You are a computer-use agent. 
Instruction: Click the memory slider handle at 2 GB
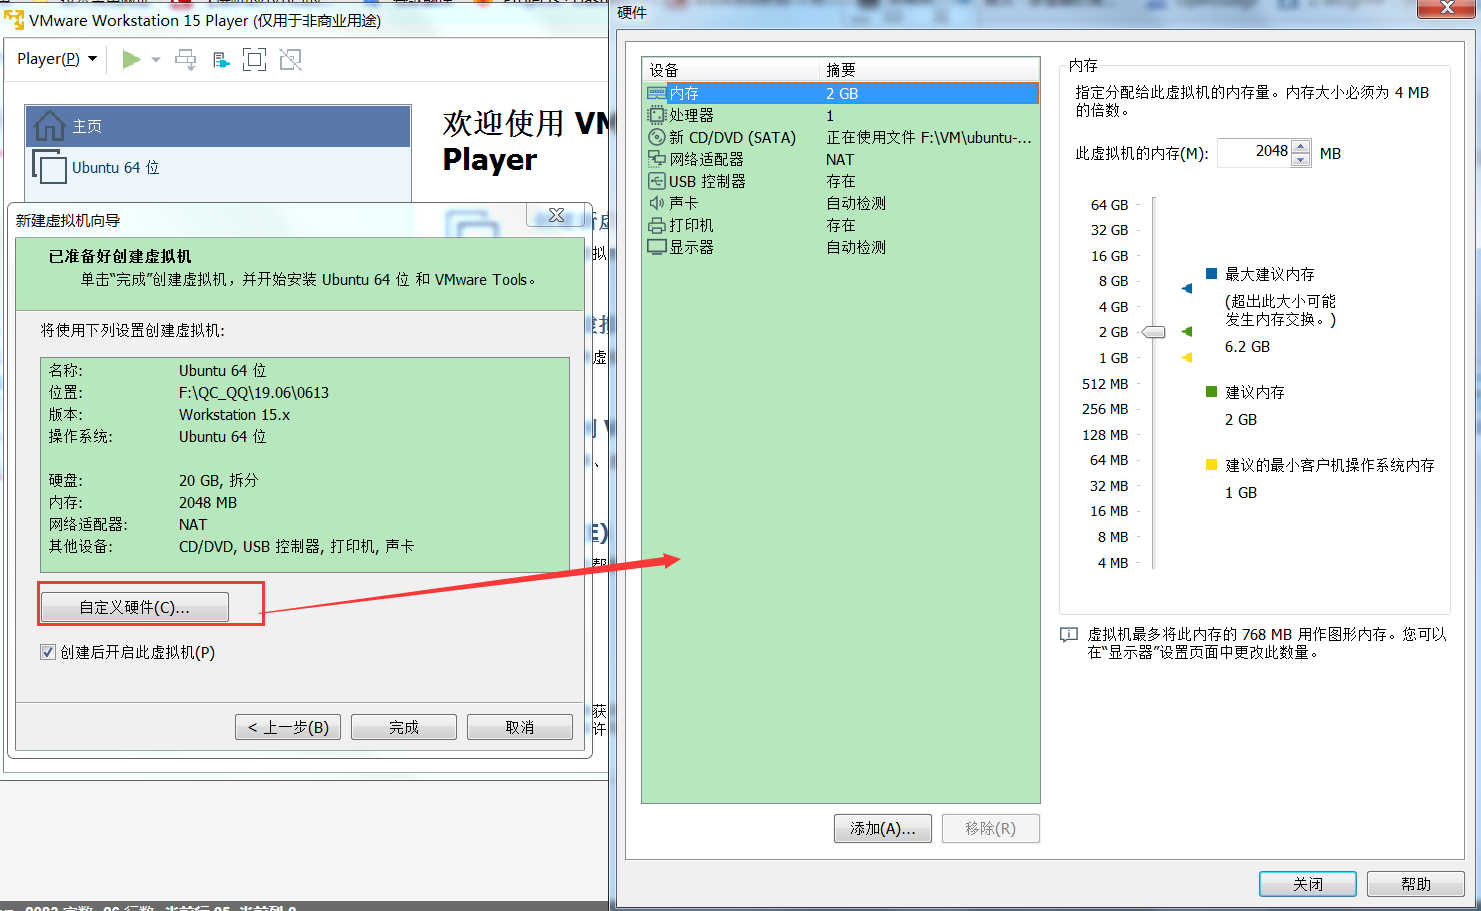(1154, 332)
